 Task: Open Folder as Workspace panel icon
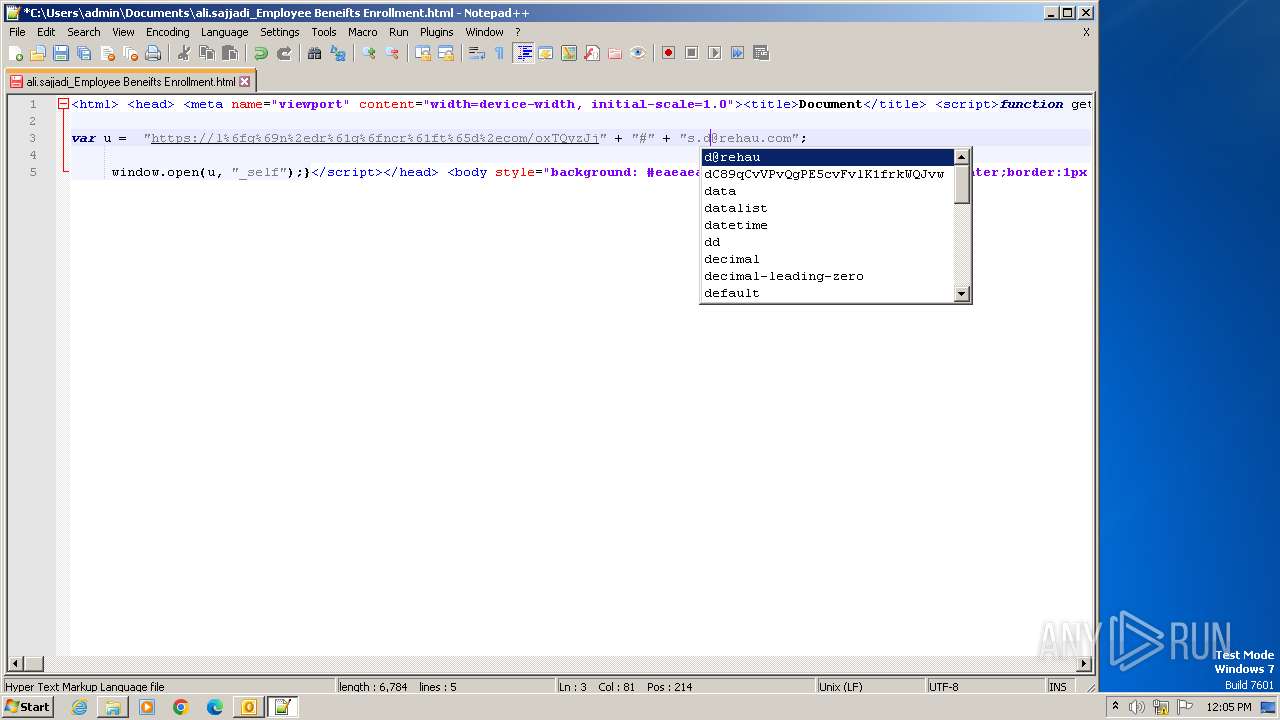tap(614, 53)
